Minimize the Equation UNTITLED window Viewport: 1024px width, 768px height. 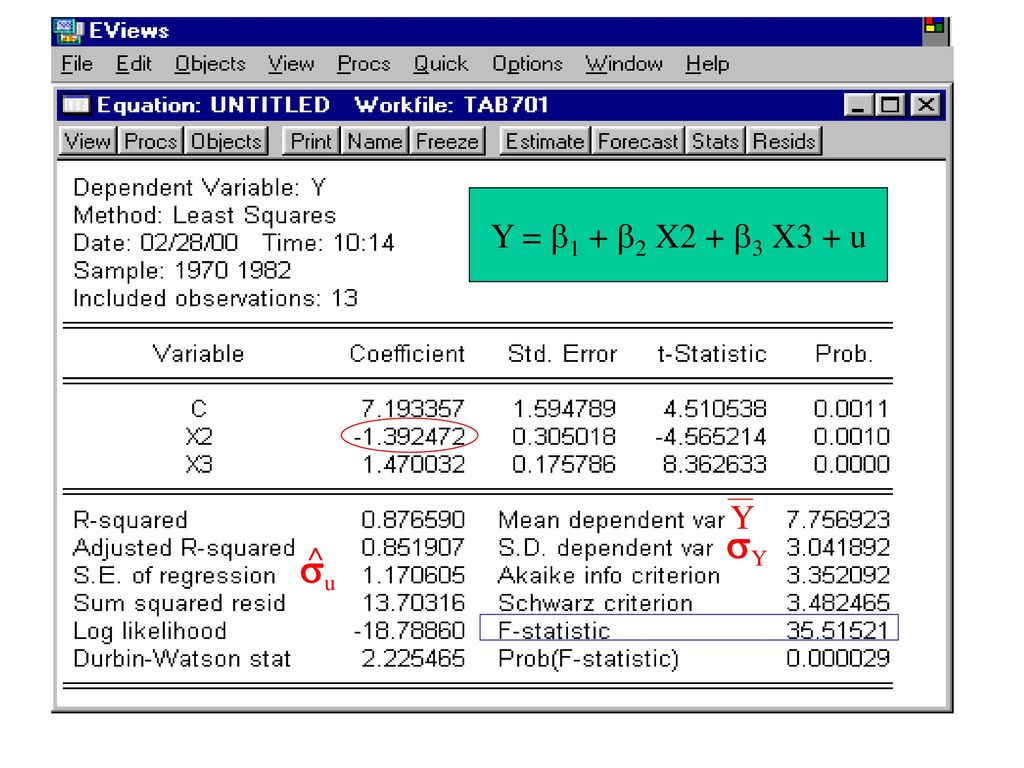point(857,105)
